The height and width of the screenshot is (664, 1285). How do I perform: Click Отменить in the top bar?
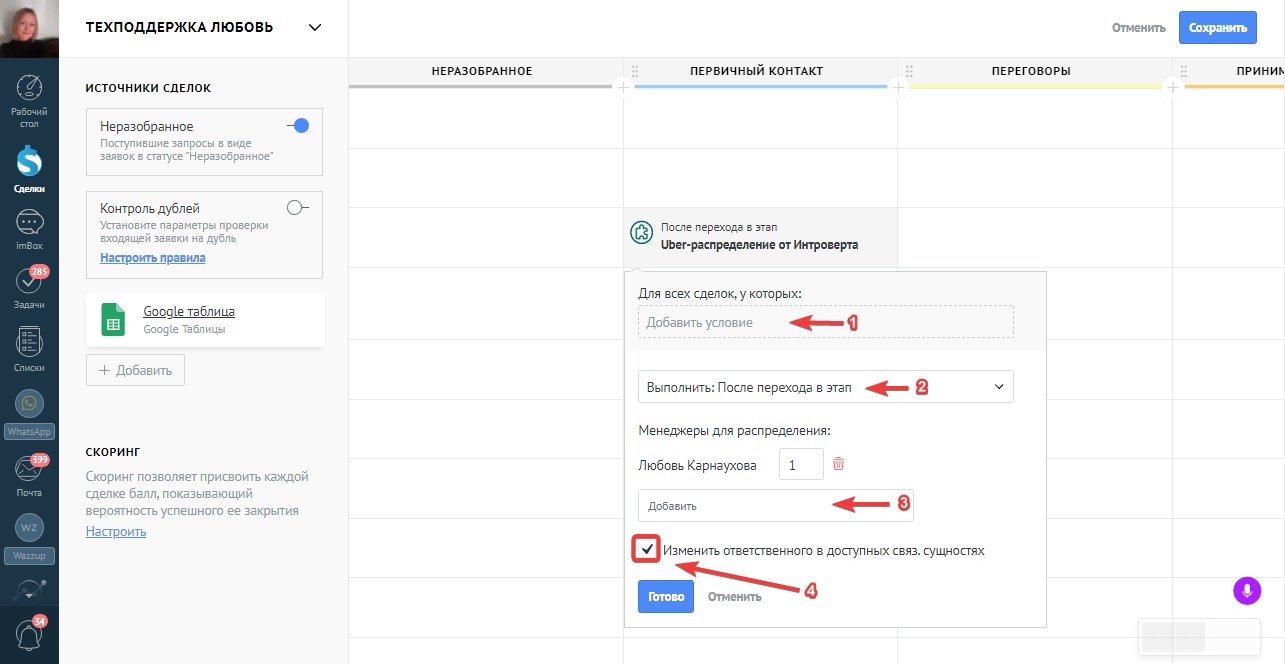point(1138,28)
